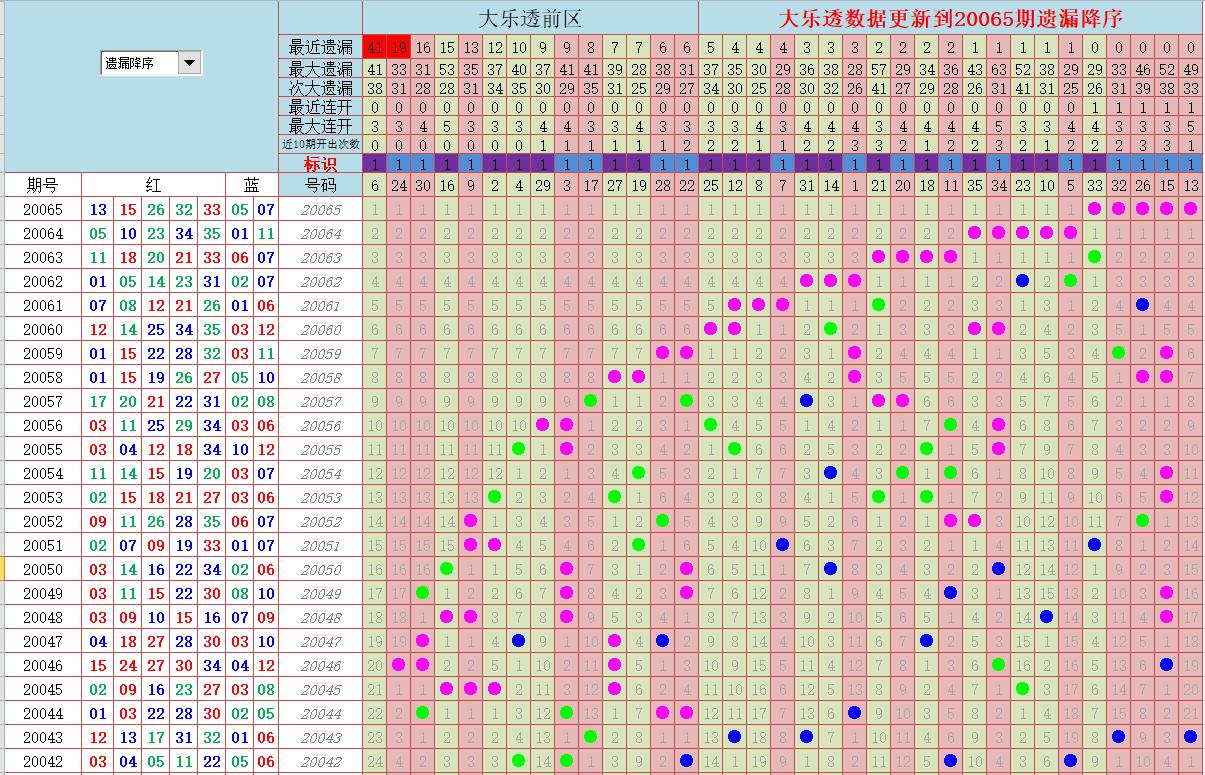This screenshot has height=775, width=1205.
Task: Select value 53 in the 最大遗漏 row
Action: [447, 69]
